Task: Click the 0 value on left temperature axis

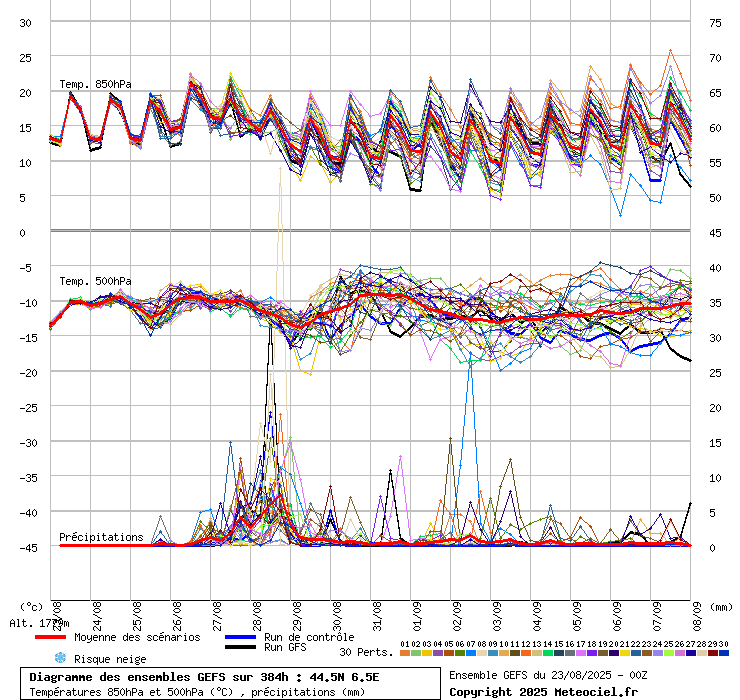Action: click(22, 233)
